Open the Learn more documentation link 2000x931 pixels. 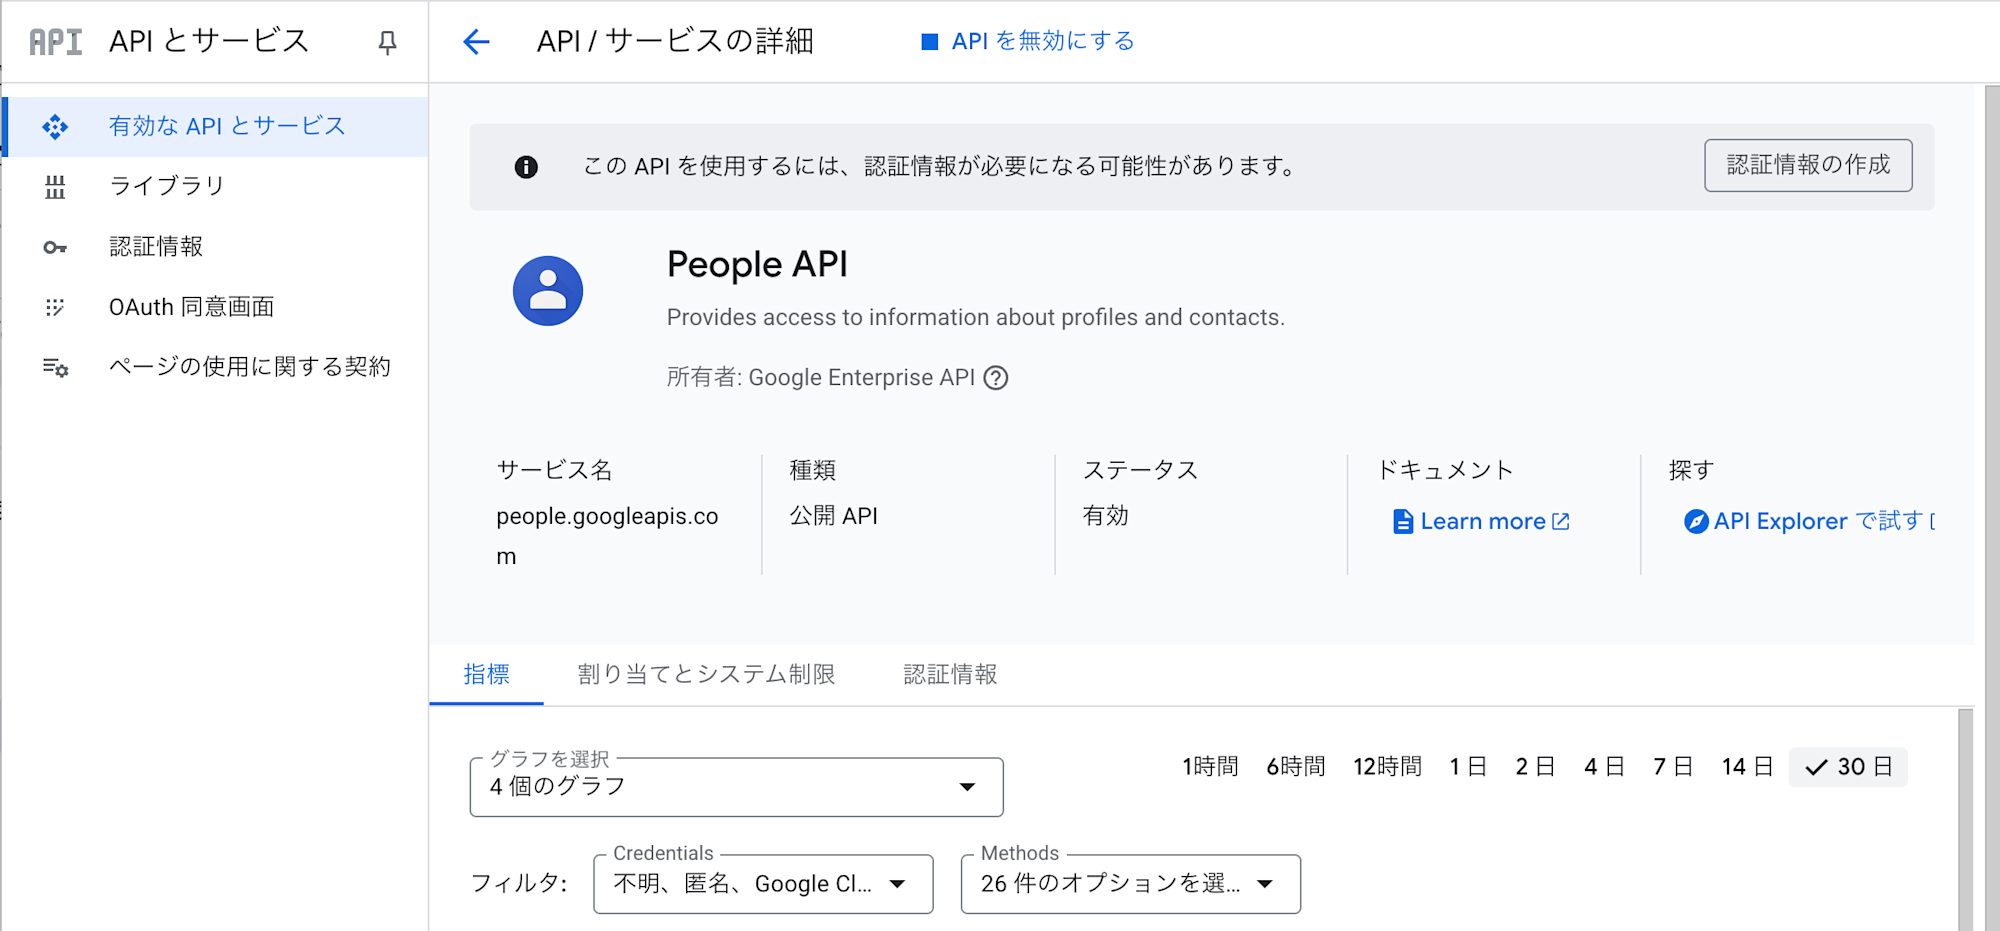point(1481,521)
